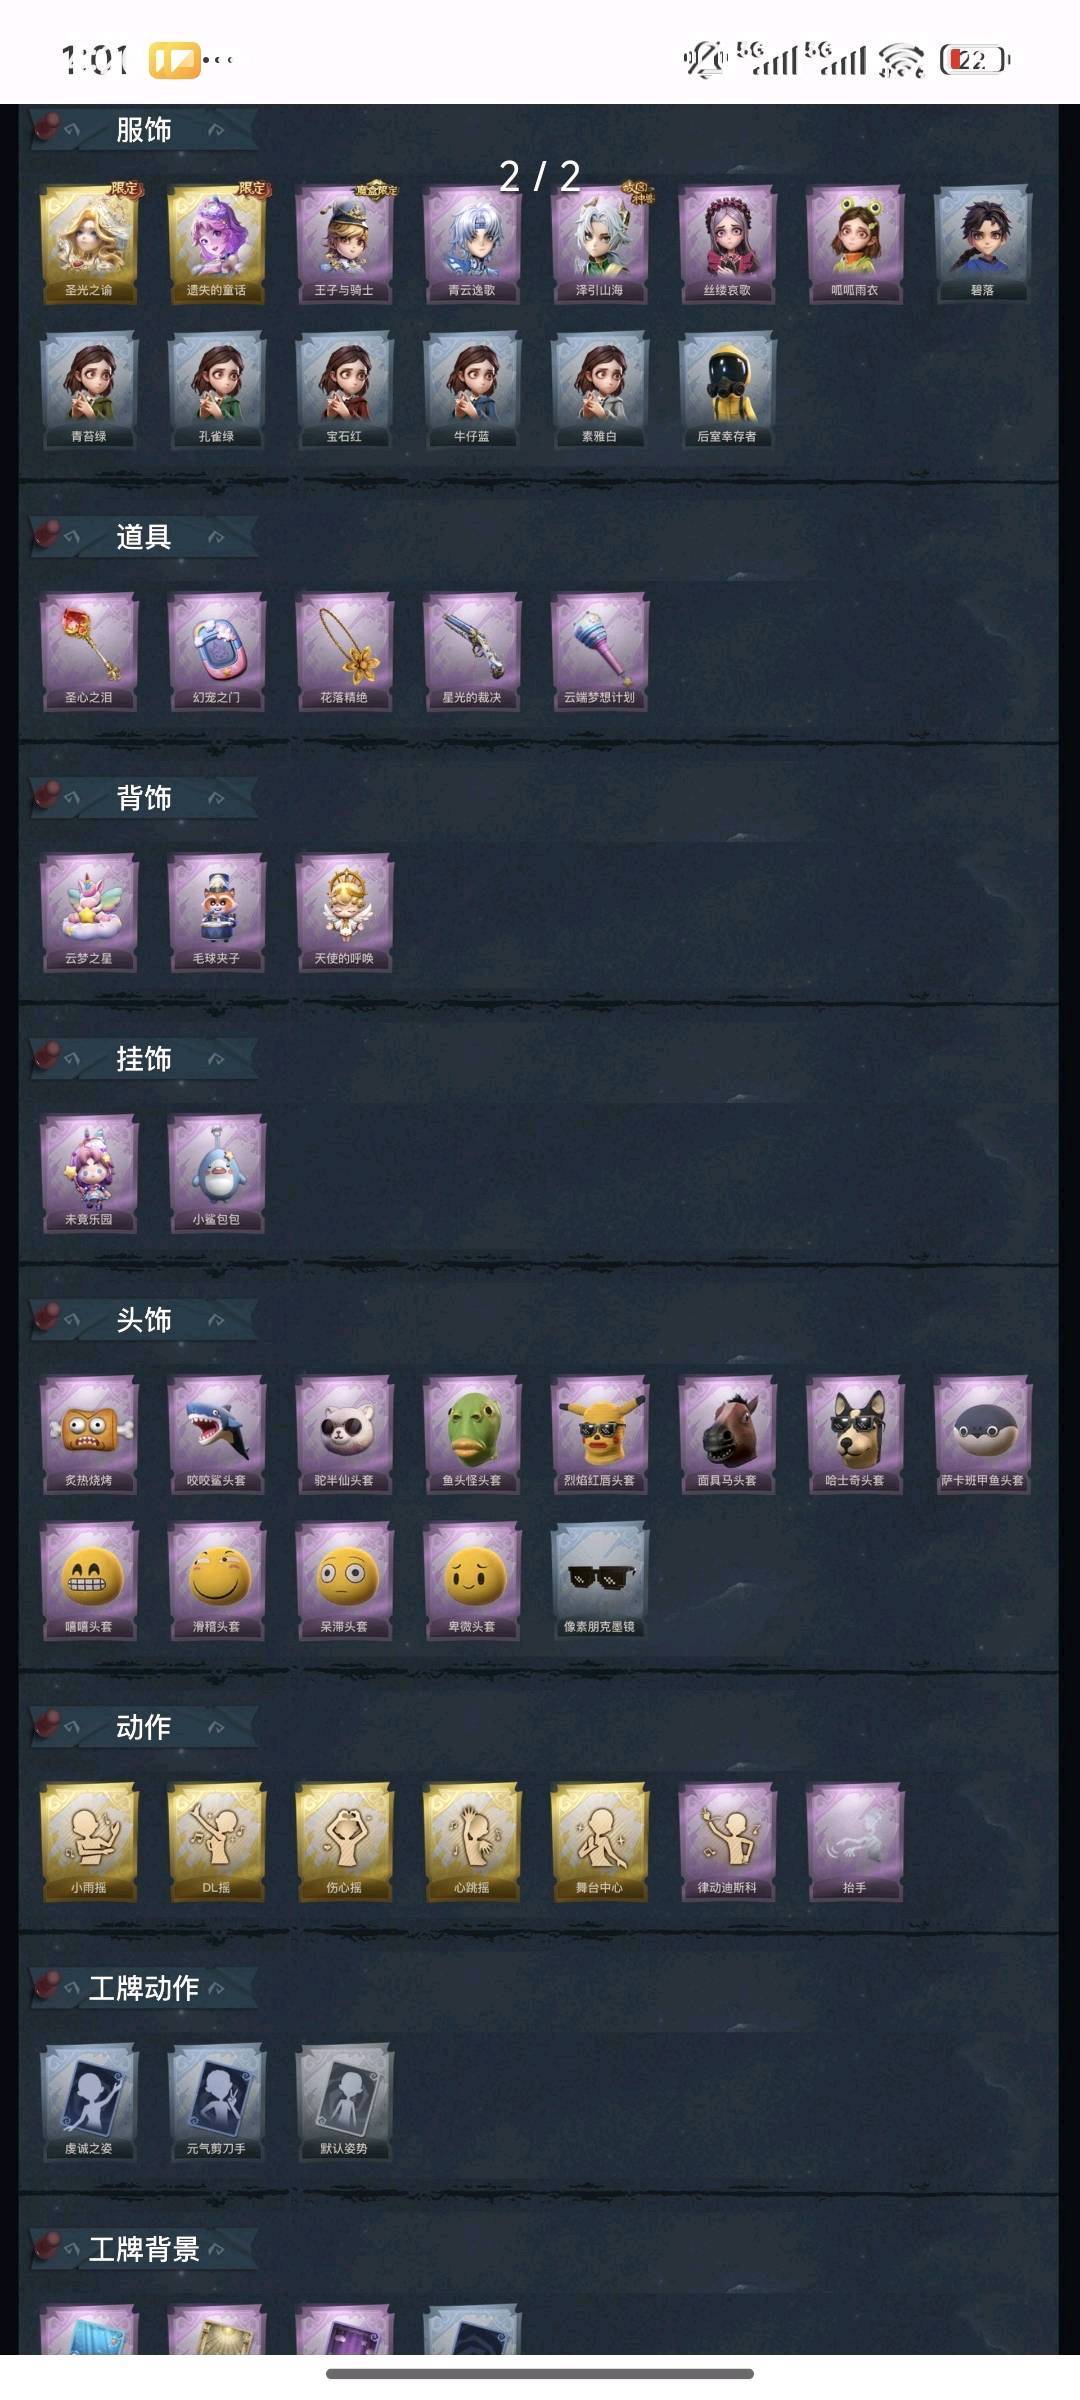Screen dimensions: 1080x2400
Task: Open the 元气剪刀手 badge action
Action: coord(217,2102)
